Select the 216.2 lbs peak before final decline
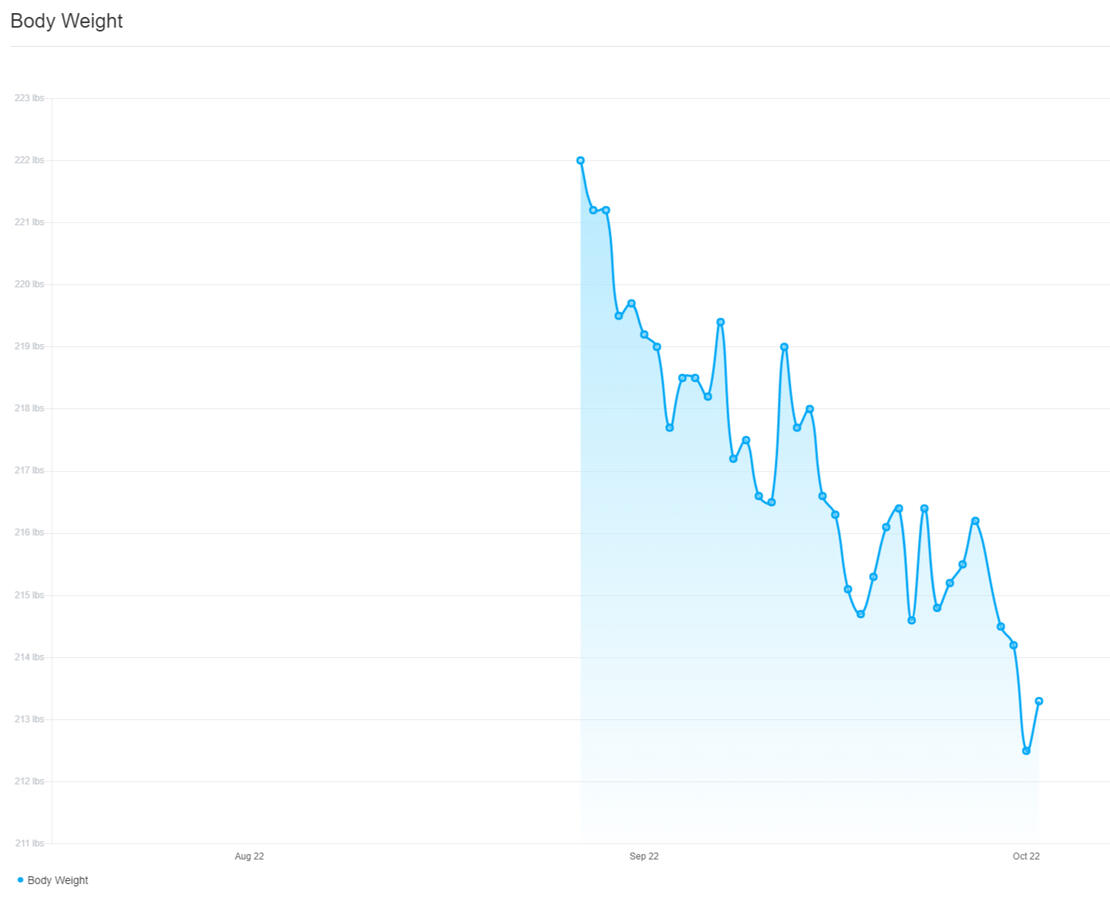This screenshot has height=900, width=1110. tap(975, 521)
